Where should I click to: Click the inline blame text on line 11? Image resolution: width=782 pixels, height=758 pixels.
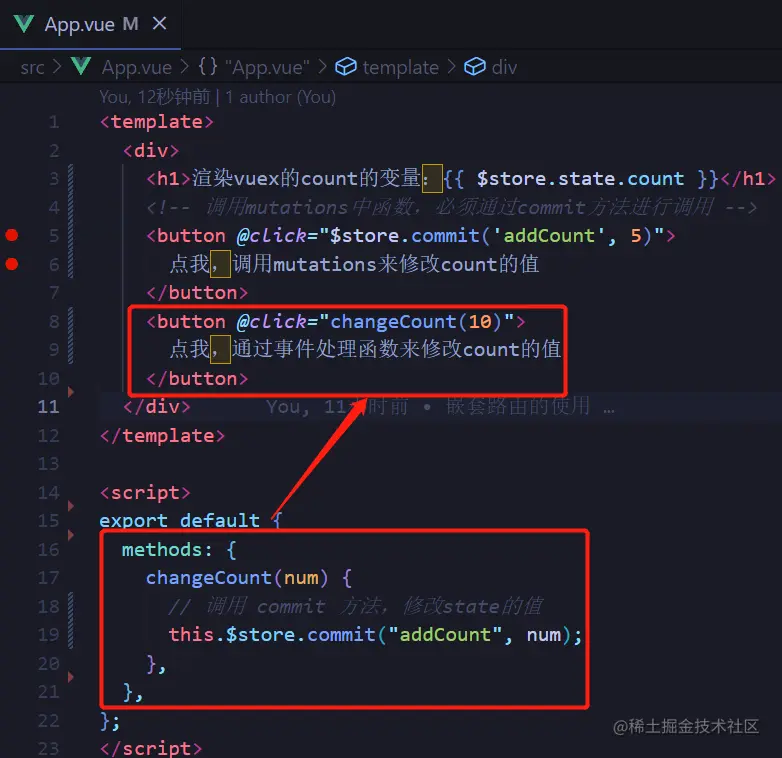[440, 407]
